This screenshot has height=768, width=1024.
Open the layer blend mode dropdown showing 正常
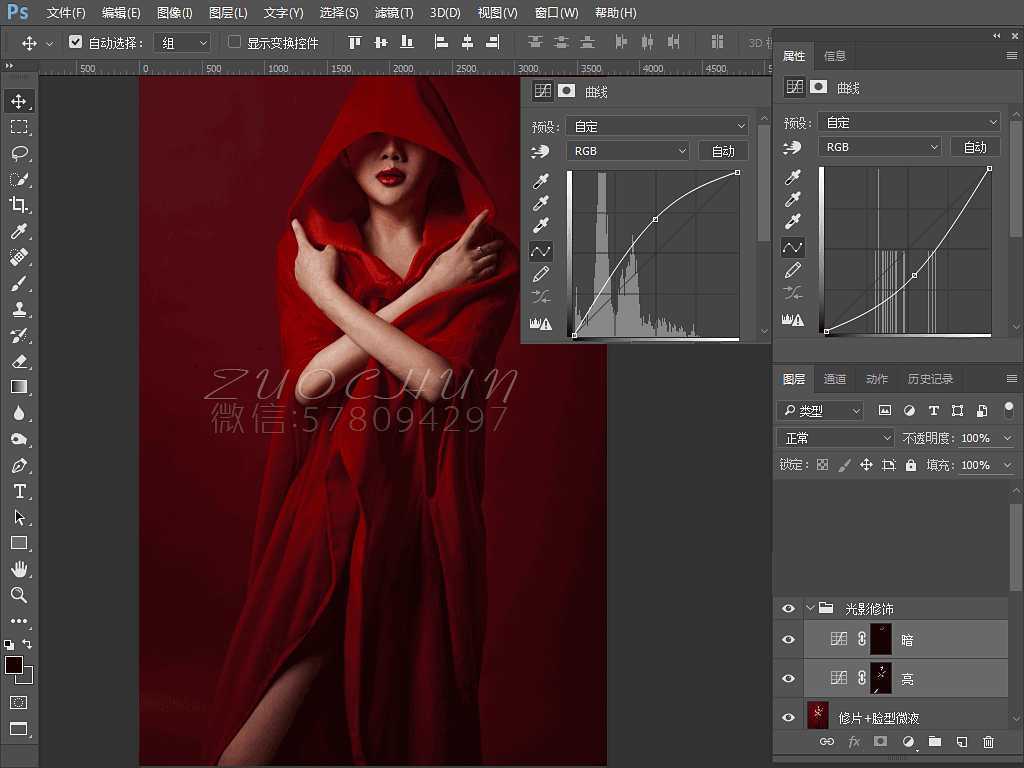(x=835, y=437)
